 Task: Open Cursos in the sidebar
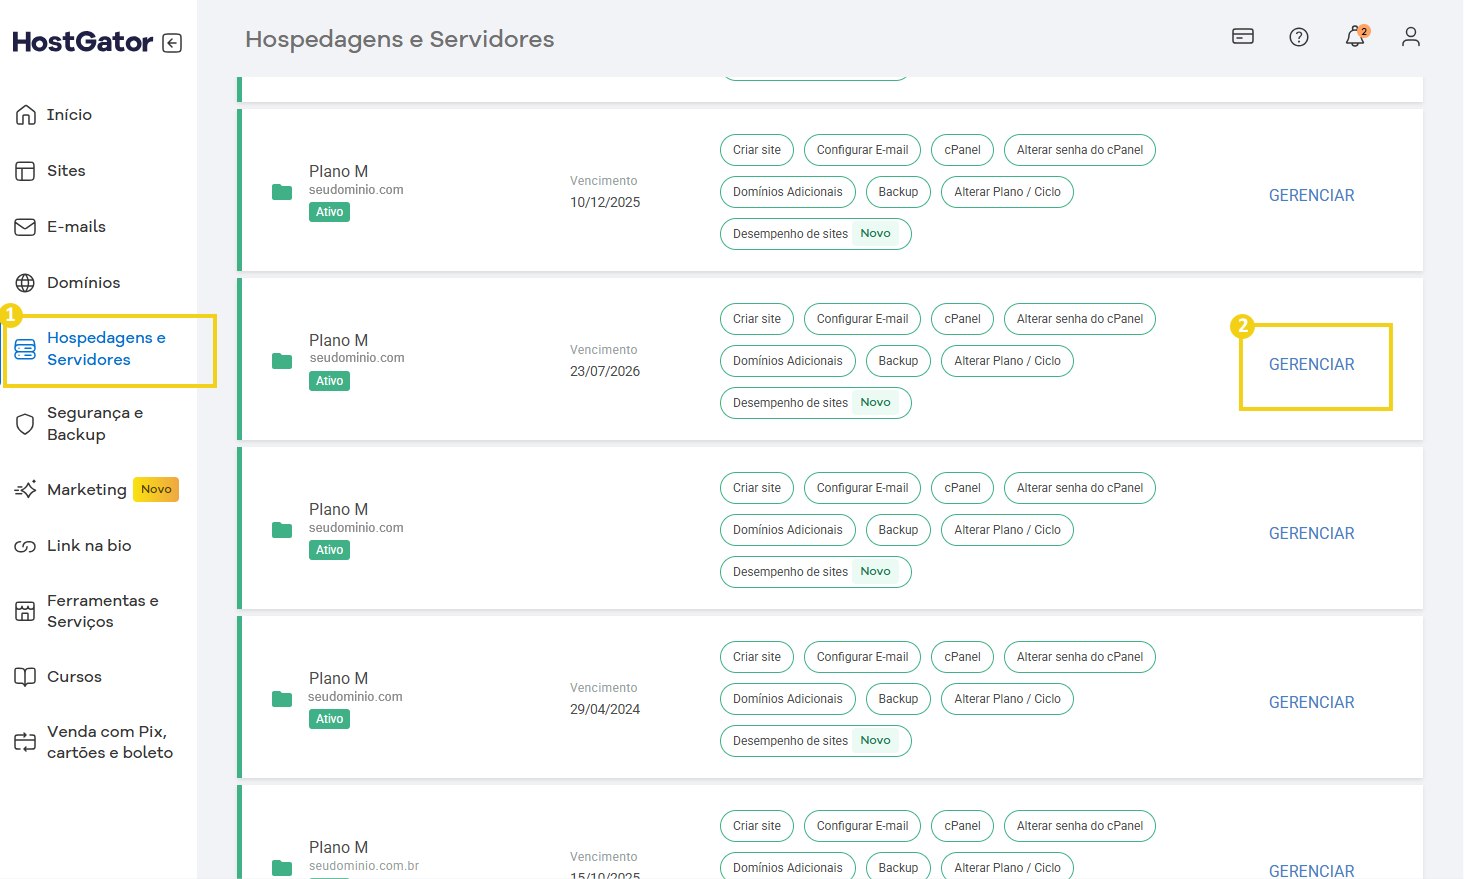coord(74,677)
